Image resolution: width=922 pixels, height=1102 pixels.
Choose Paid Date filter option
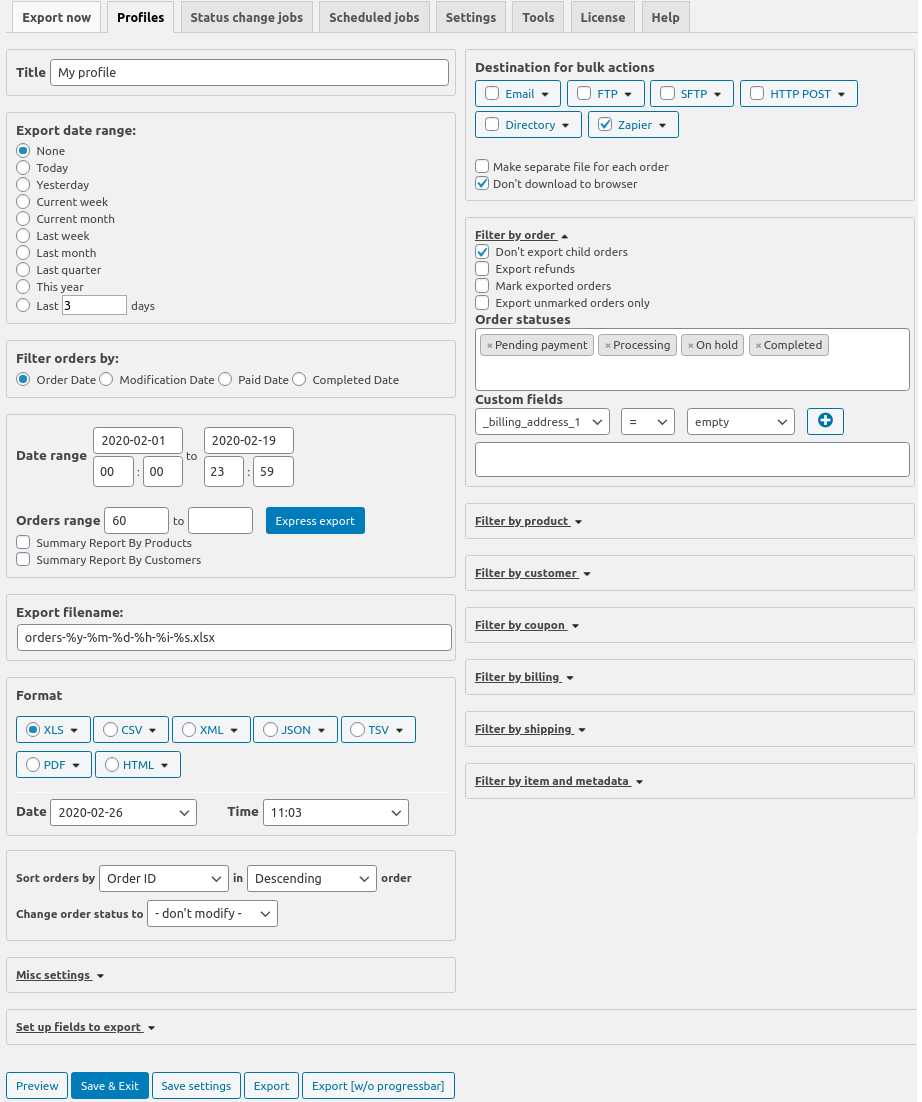coord(225,380)
